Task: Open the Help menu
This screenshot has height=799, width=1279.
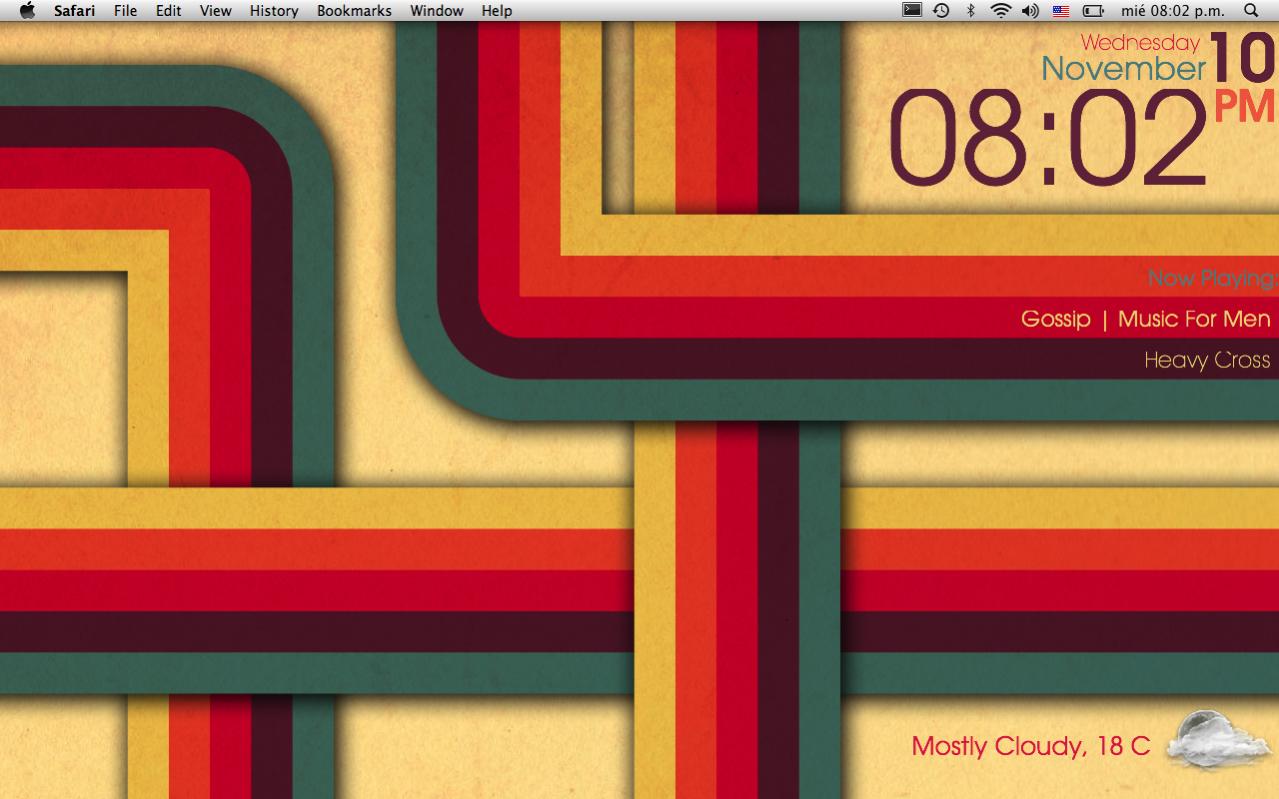Action: 497,10
